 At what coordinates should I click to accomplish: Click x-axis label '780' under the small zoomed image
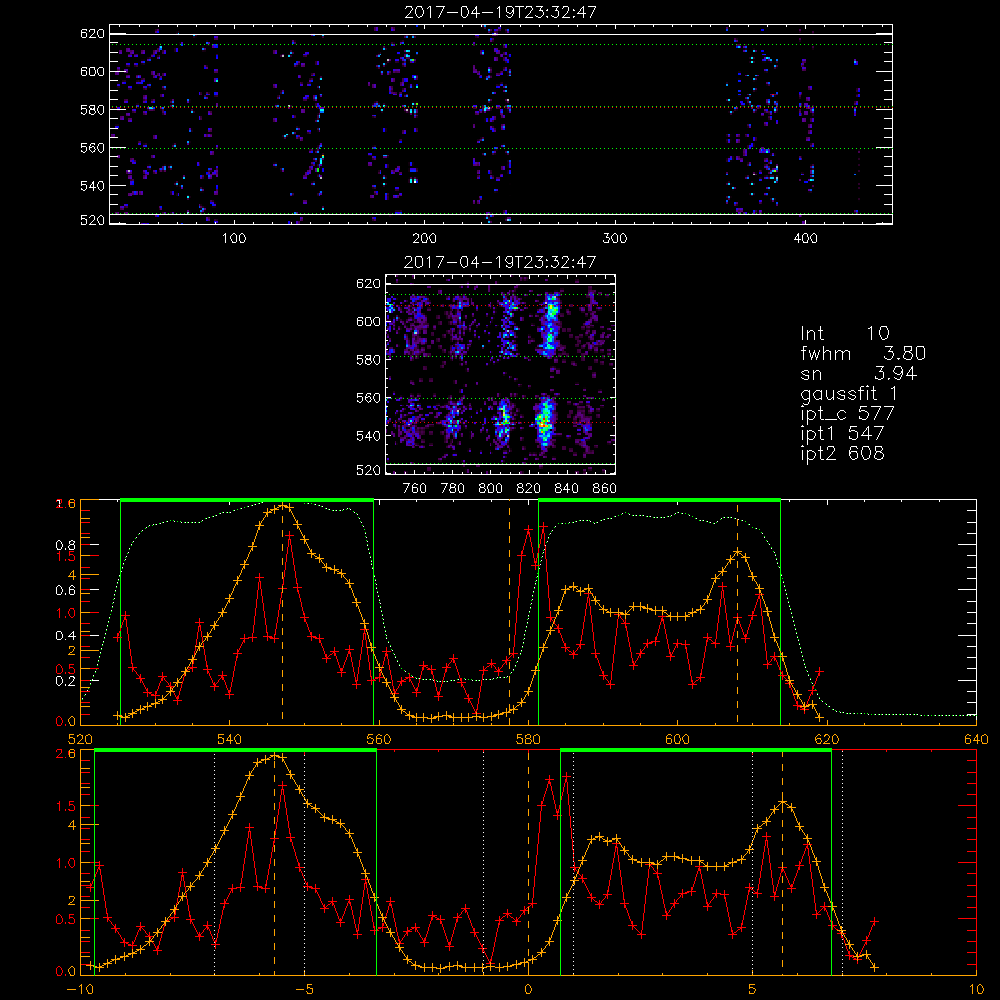point(453,489)
